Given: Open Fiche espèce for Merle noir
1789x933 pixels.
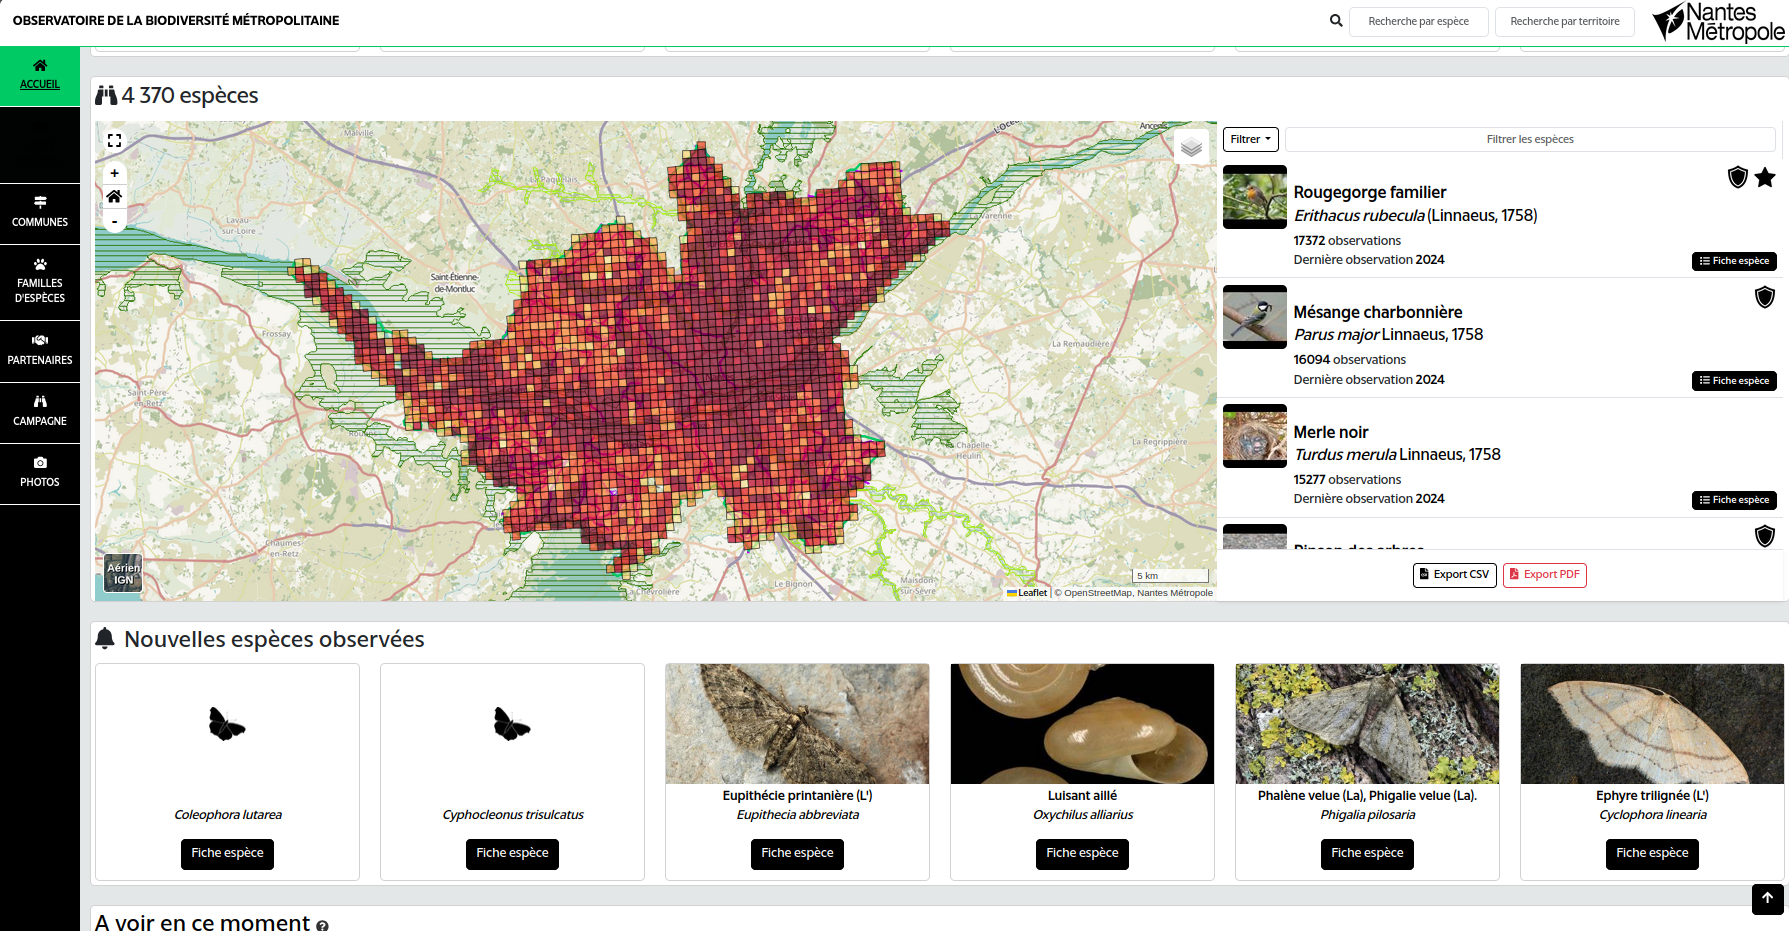Looking at the screenshot, I should (1734, 500).
